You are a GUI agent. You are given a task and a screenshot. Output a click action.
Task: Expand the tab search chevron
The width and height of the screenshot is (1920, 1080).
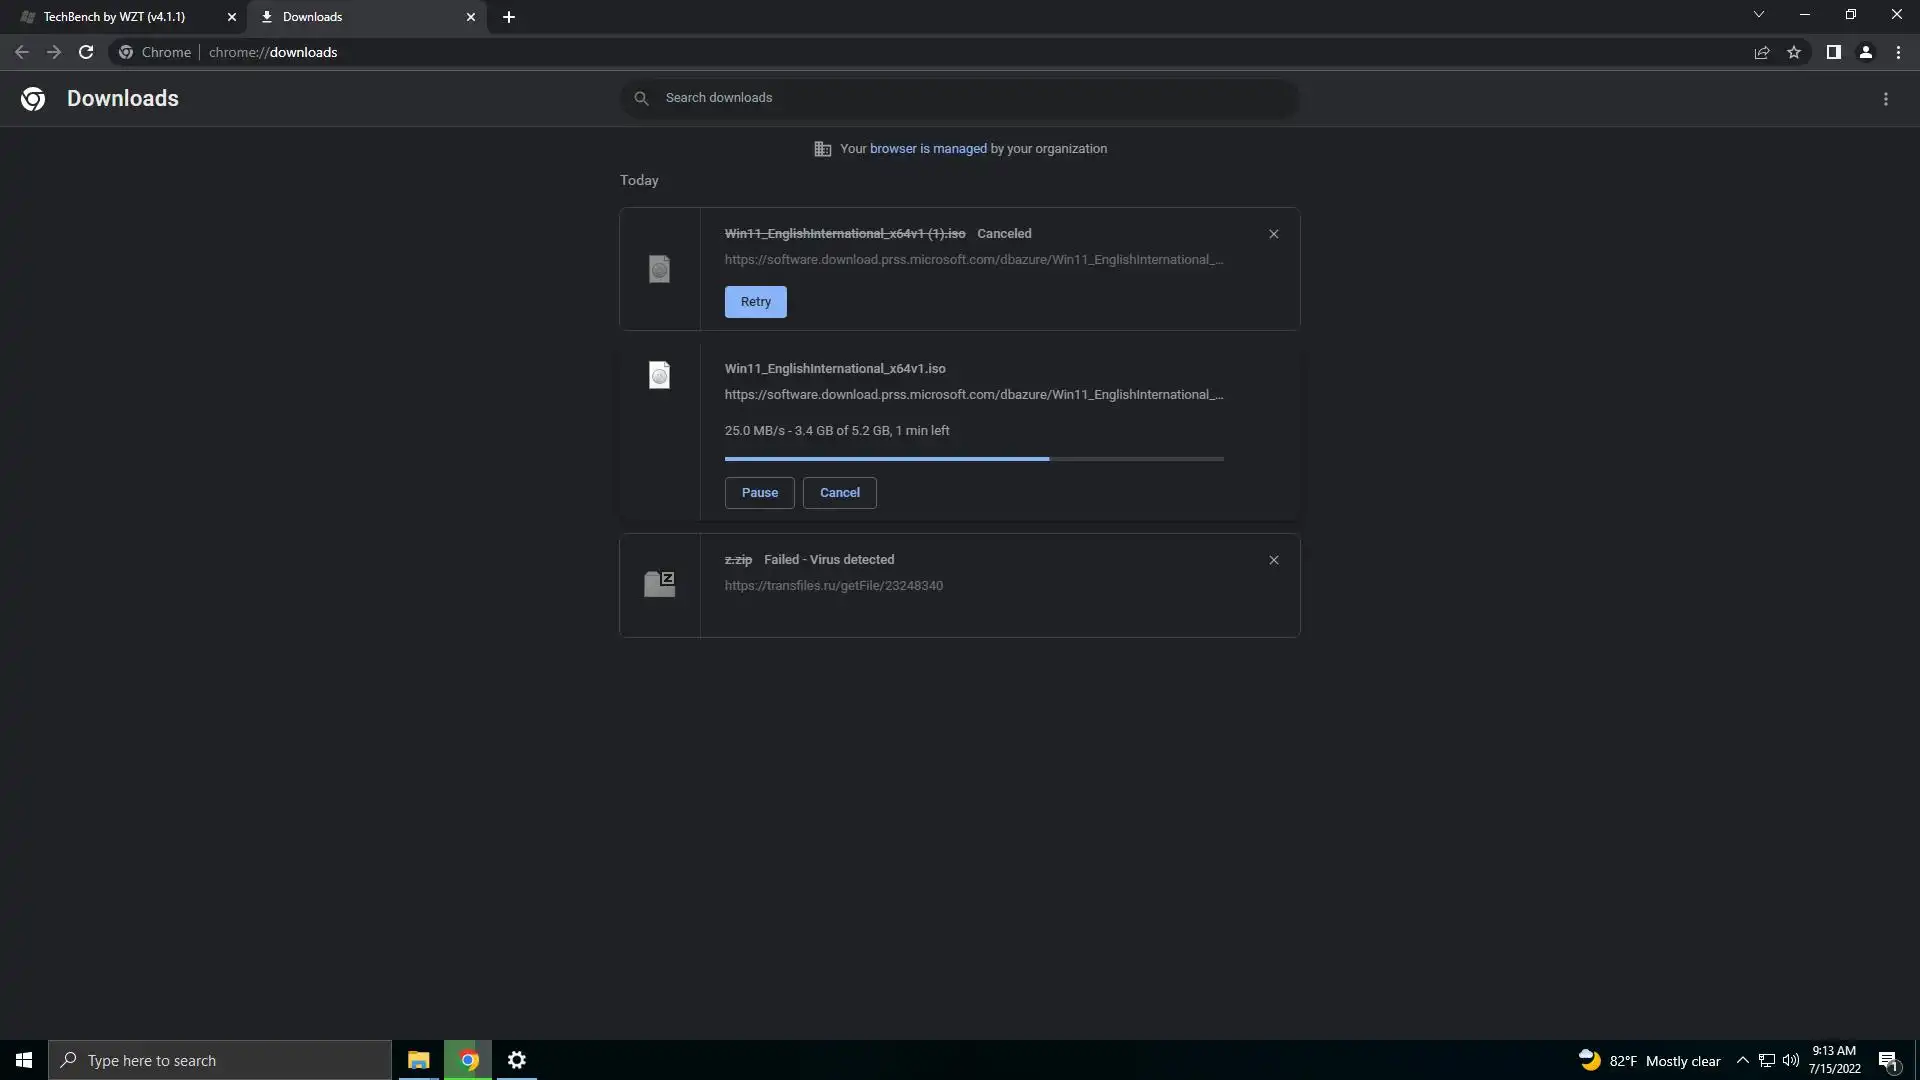pos(1758,15)
